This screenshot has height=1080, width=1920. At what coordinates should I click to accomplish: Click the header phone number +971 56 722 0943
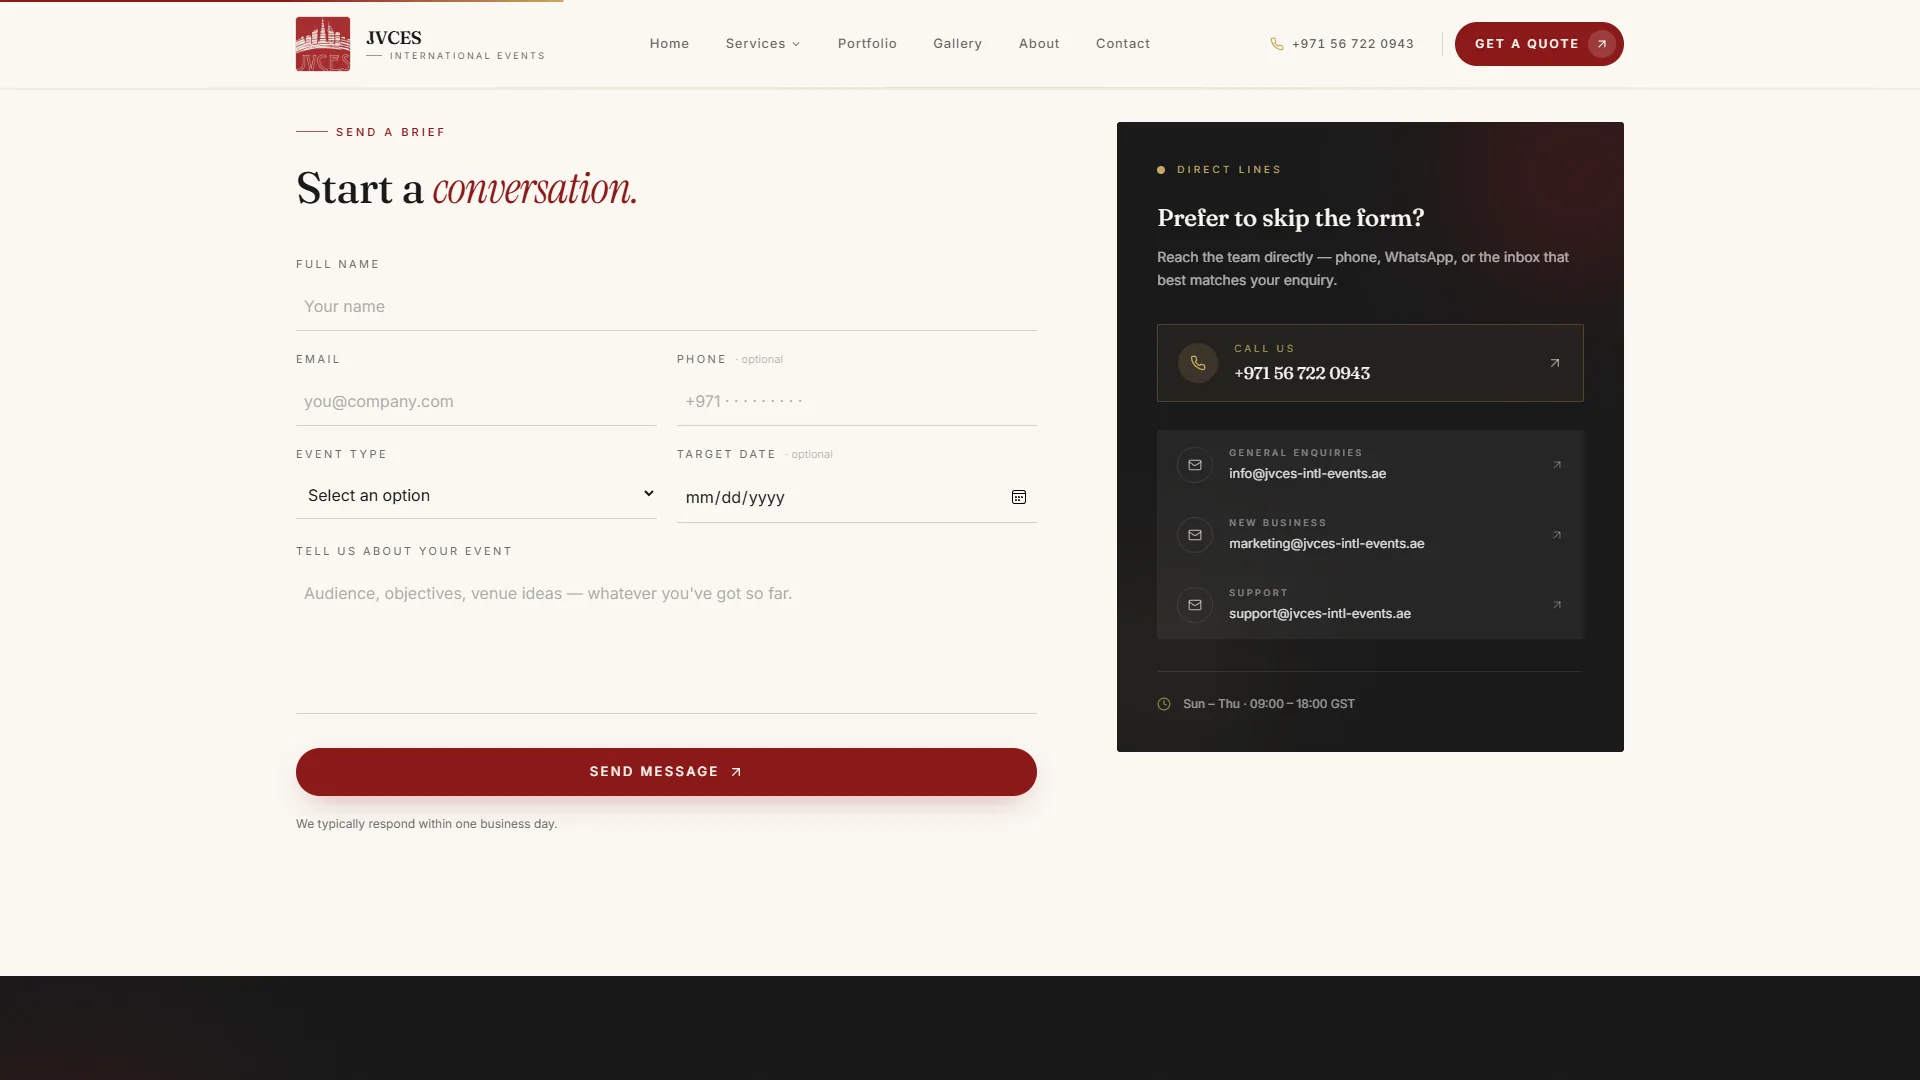(x=1353, y=44)
